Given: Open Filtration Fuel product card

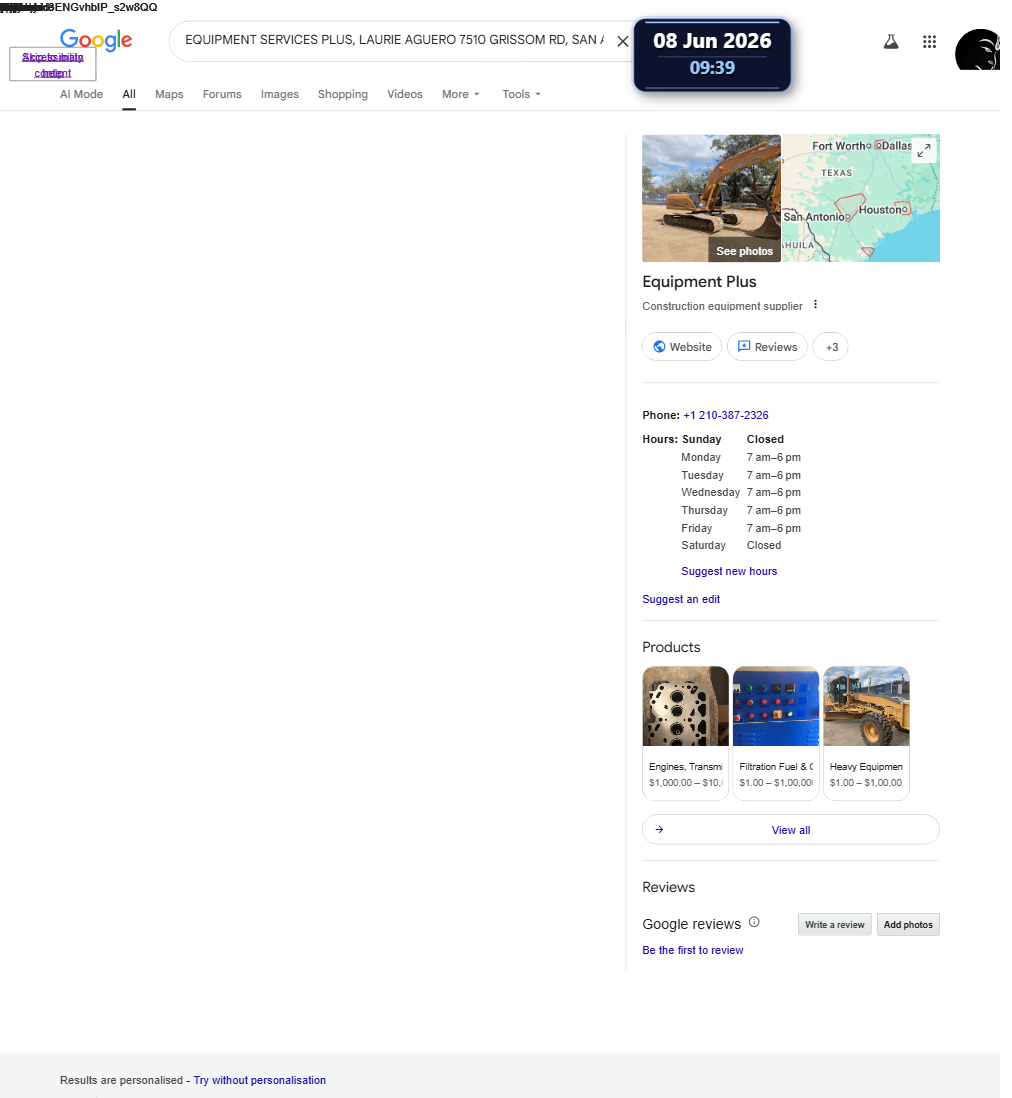Looking at the screenshot, I should point(775,732).
